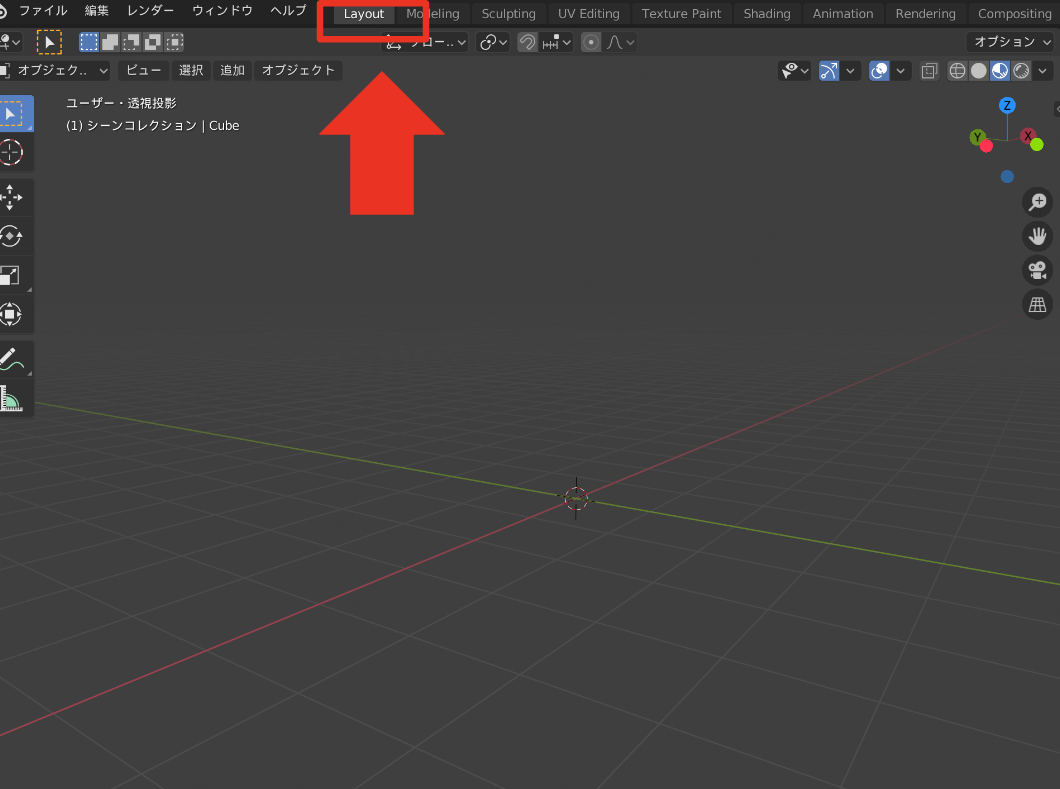Open object visibility and selectability dropdown
1060x789 pixels.
tap(794, 71)
